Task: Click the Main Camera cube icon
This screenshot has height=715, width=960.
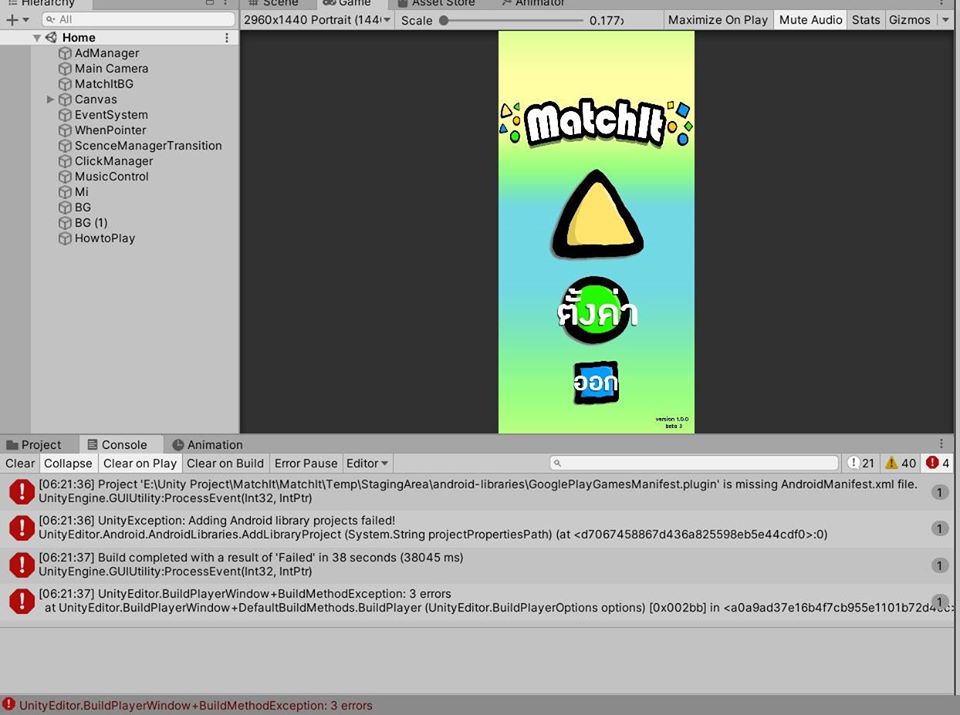Action: (65, 69)
